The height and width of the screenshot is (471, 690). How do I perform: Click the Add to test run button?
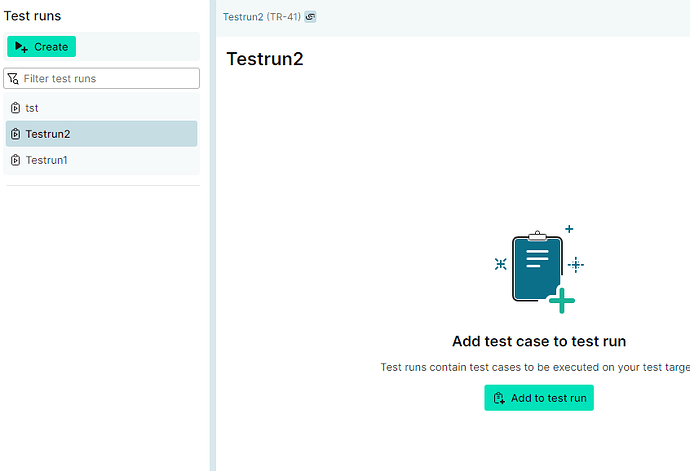point(539,398)
